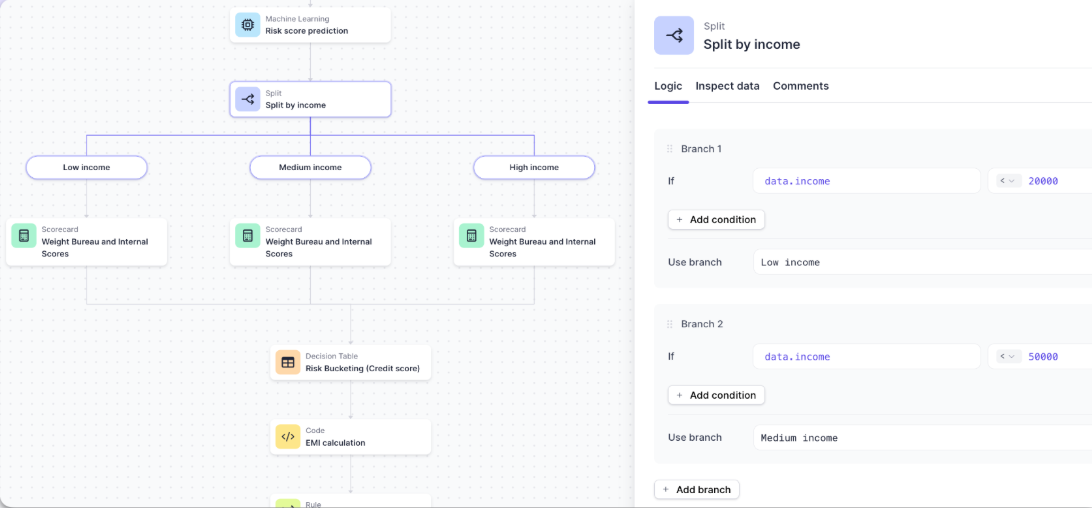Select the EMI calculation node
This screenshot has width=1092, height=508.
[x=350, y=436]
